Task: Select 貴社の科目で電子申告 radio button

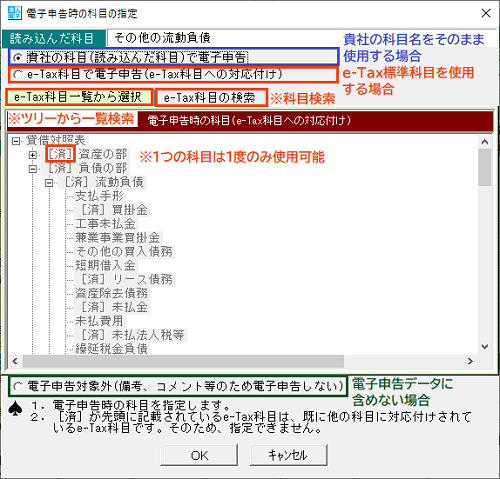Action: coord(17,58)
